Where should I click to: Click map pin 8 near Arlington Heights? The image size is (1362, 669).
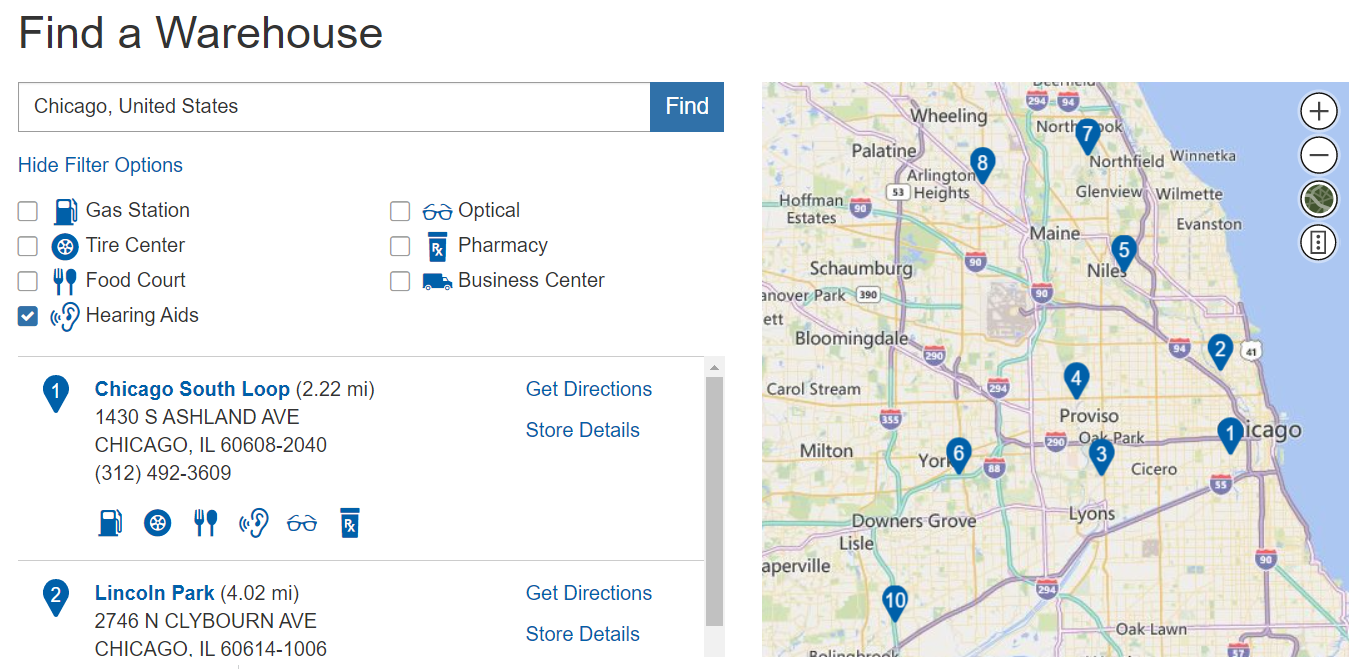982,164
